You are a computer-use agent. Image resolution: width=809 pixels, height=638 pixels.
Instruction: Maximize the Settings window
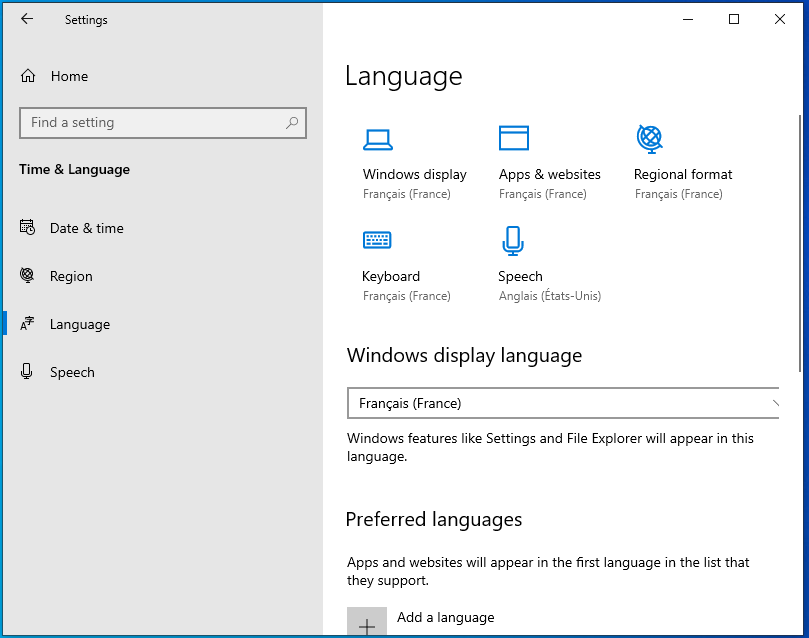[x=734, y=20]
